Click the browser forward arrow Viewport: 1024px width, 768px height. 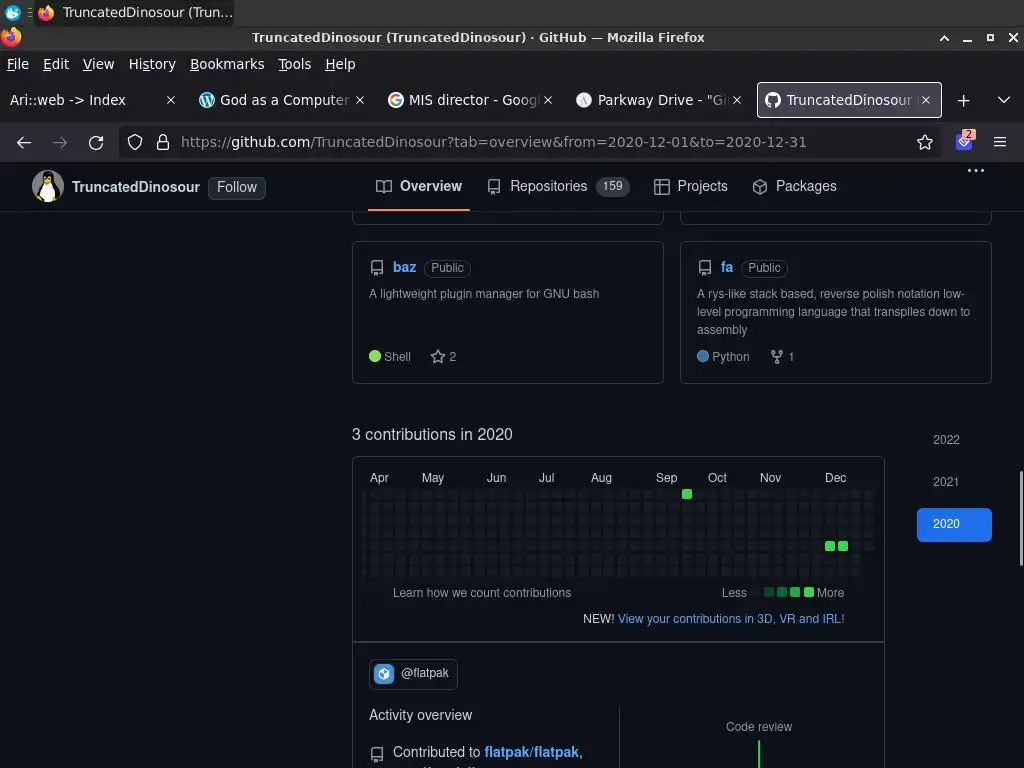tap(60, 142)
